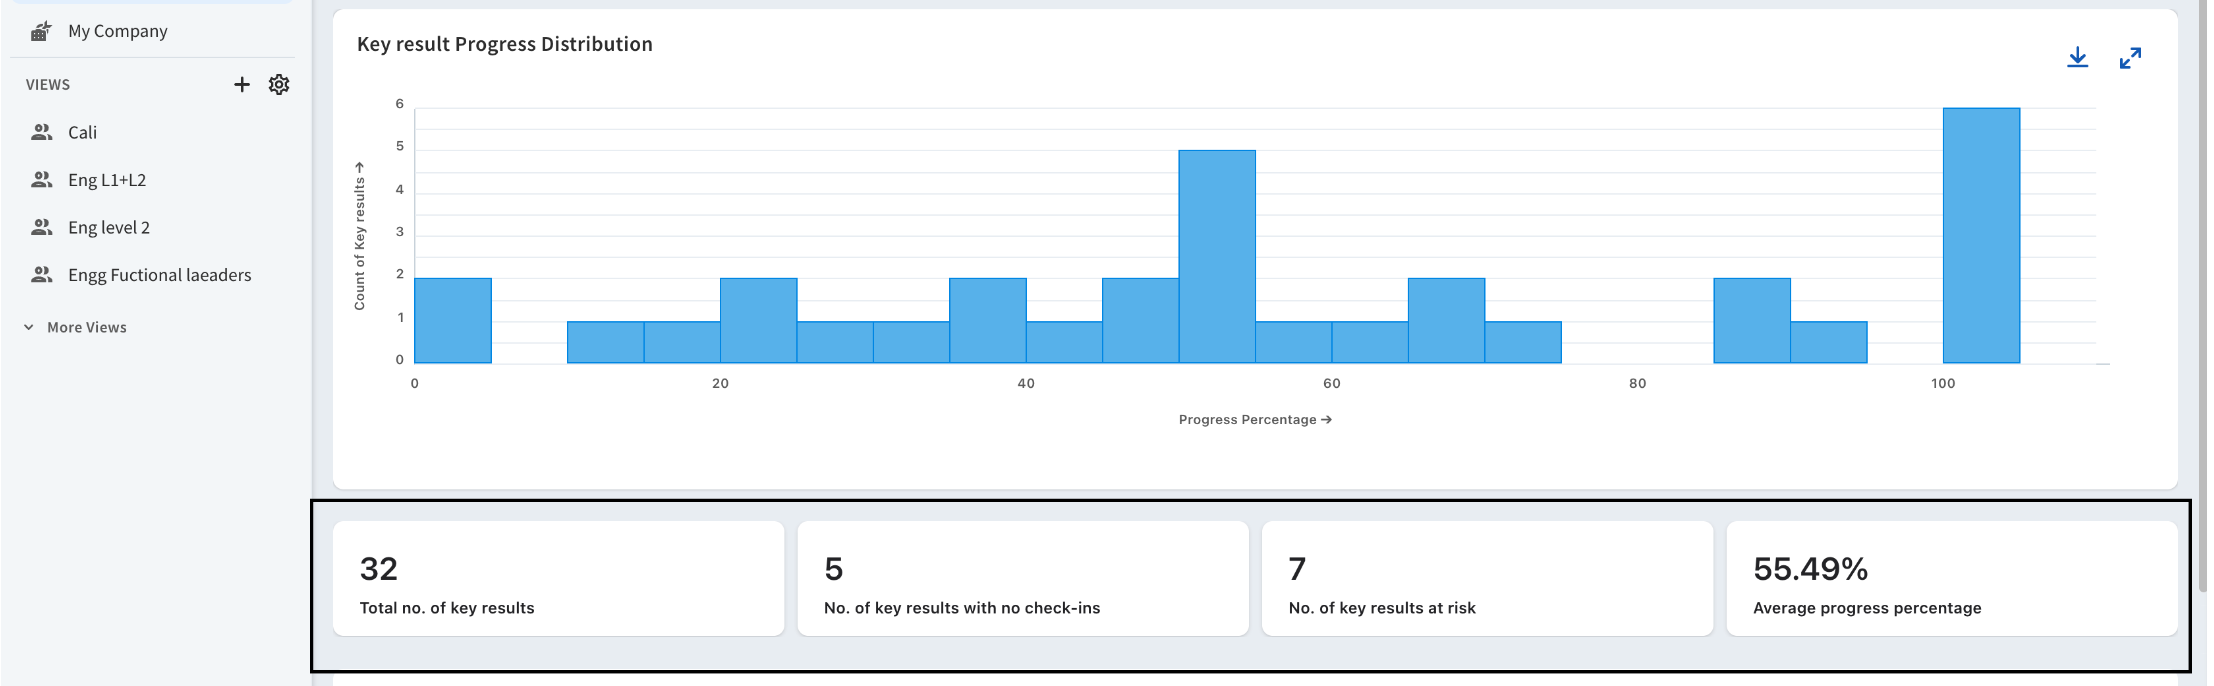Click the My Company building icon
The image size is (2214, 686).
tap(41, 31)
